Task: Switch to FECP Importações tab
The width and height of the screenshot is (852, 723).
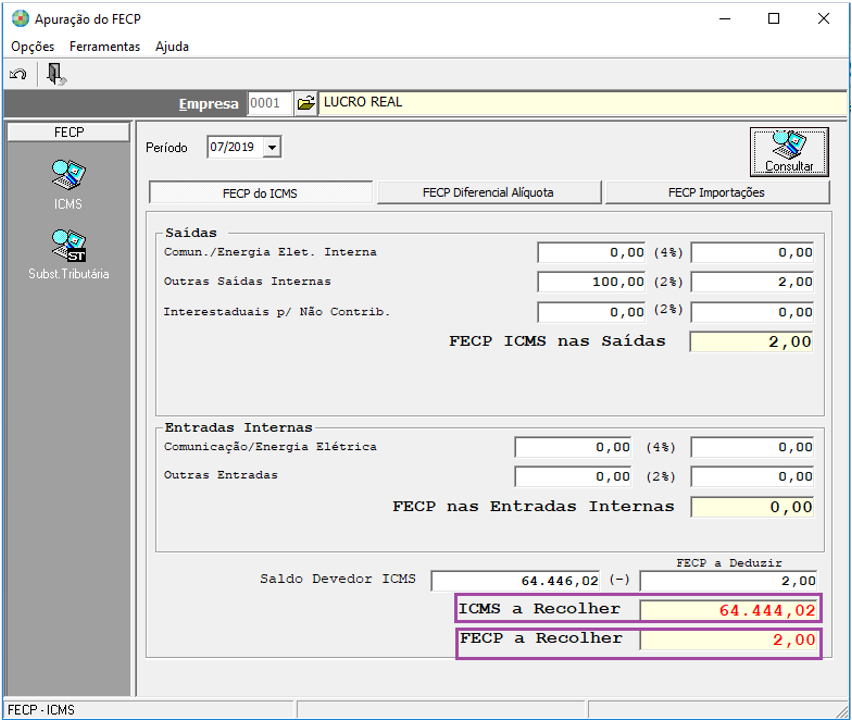Action: 717,192
